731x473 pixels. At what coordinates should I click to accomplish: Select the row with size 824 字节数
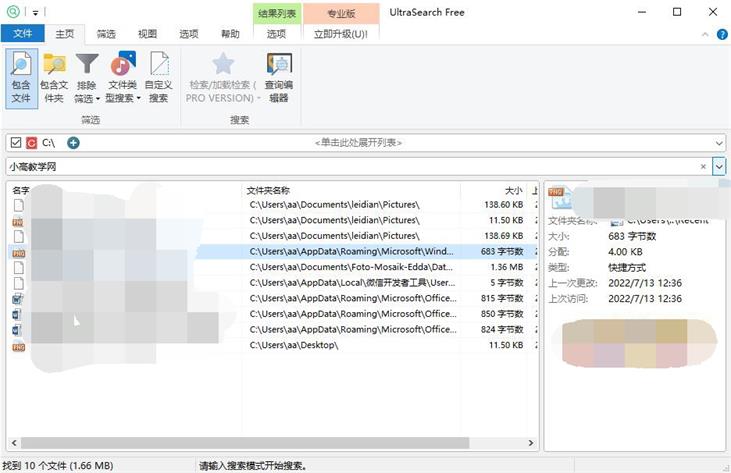point(273,329)
